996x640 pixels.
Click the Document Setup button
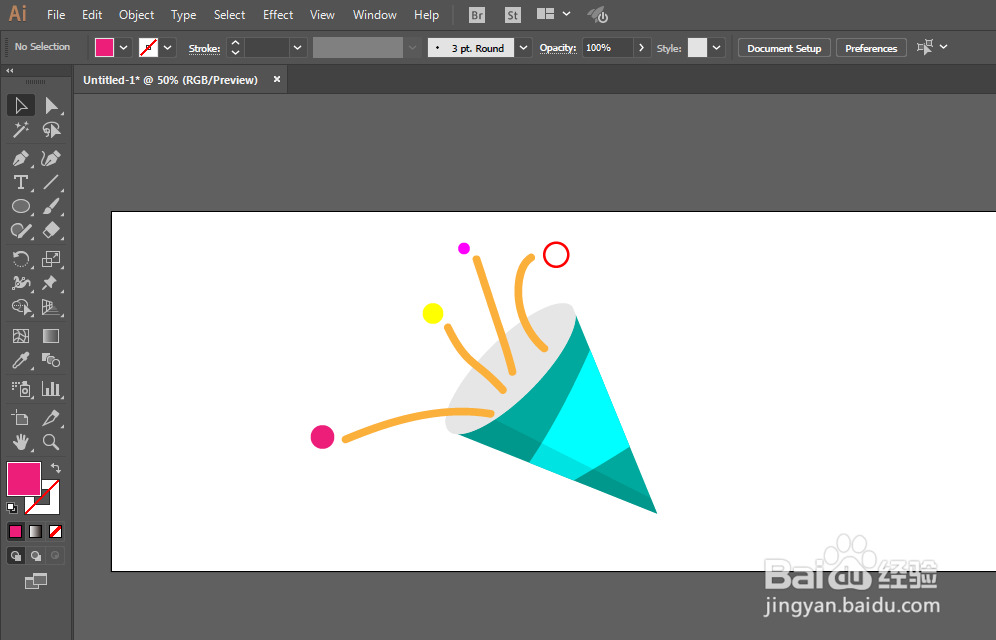(x=784, y=48)
